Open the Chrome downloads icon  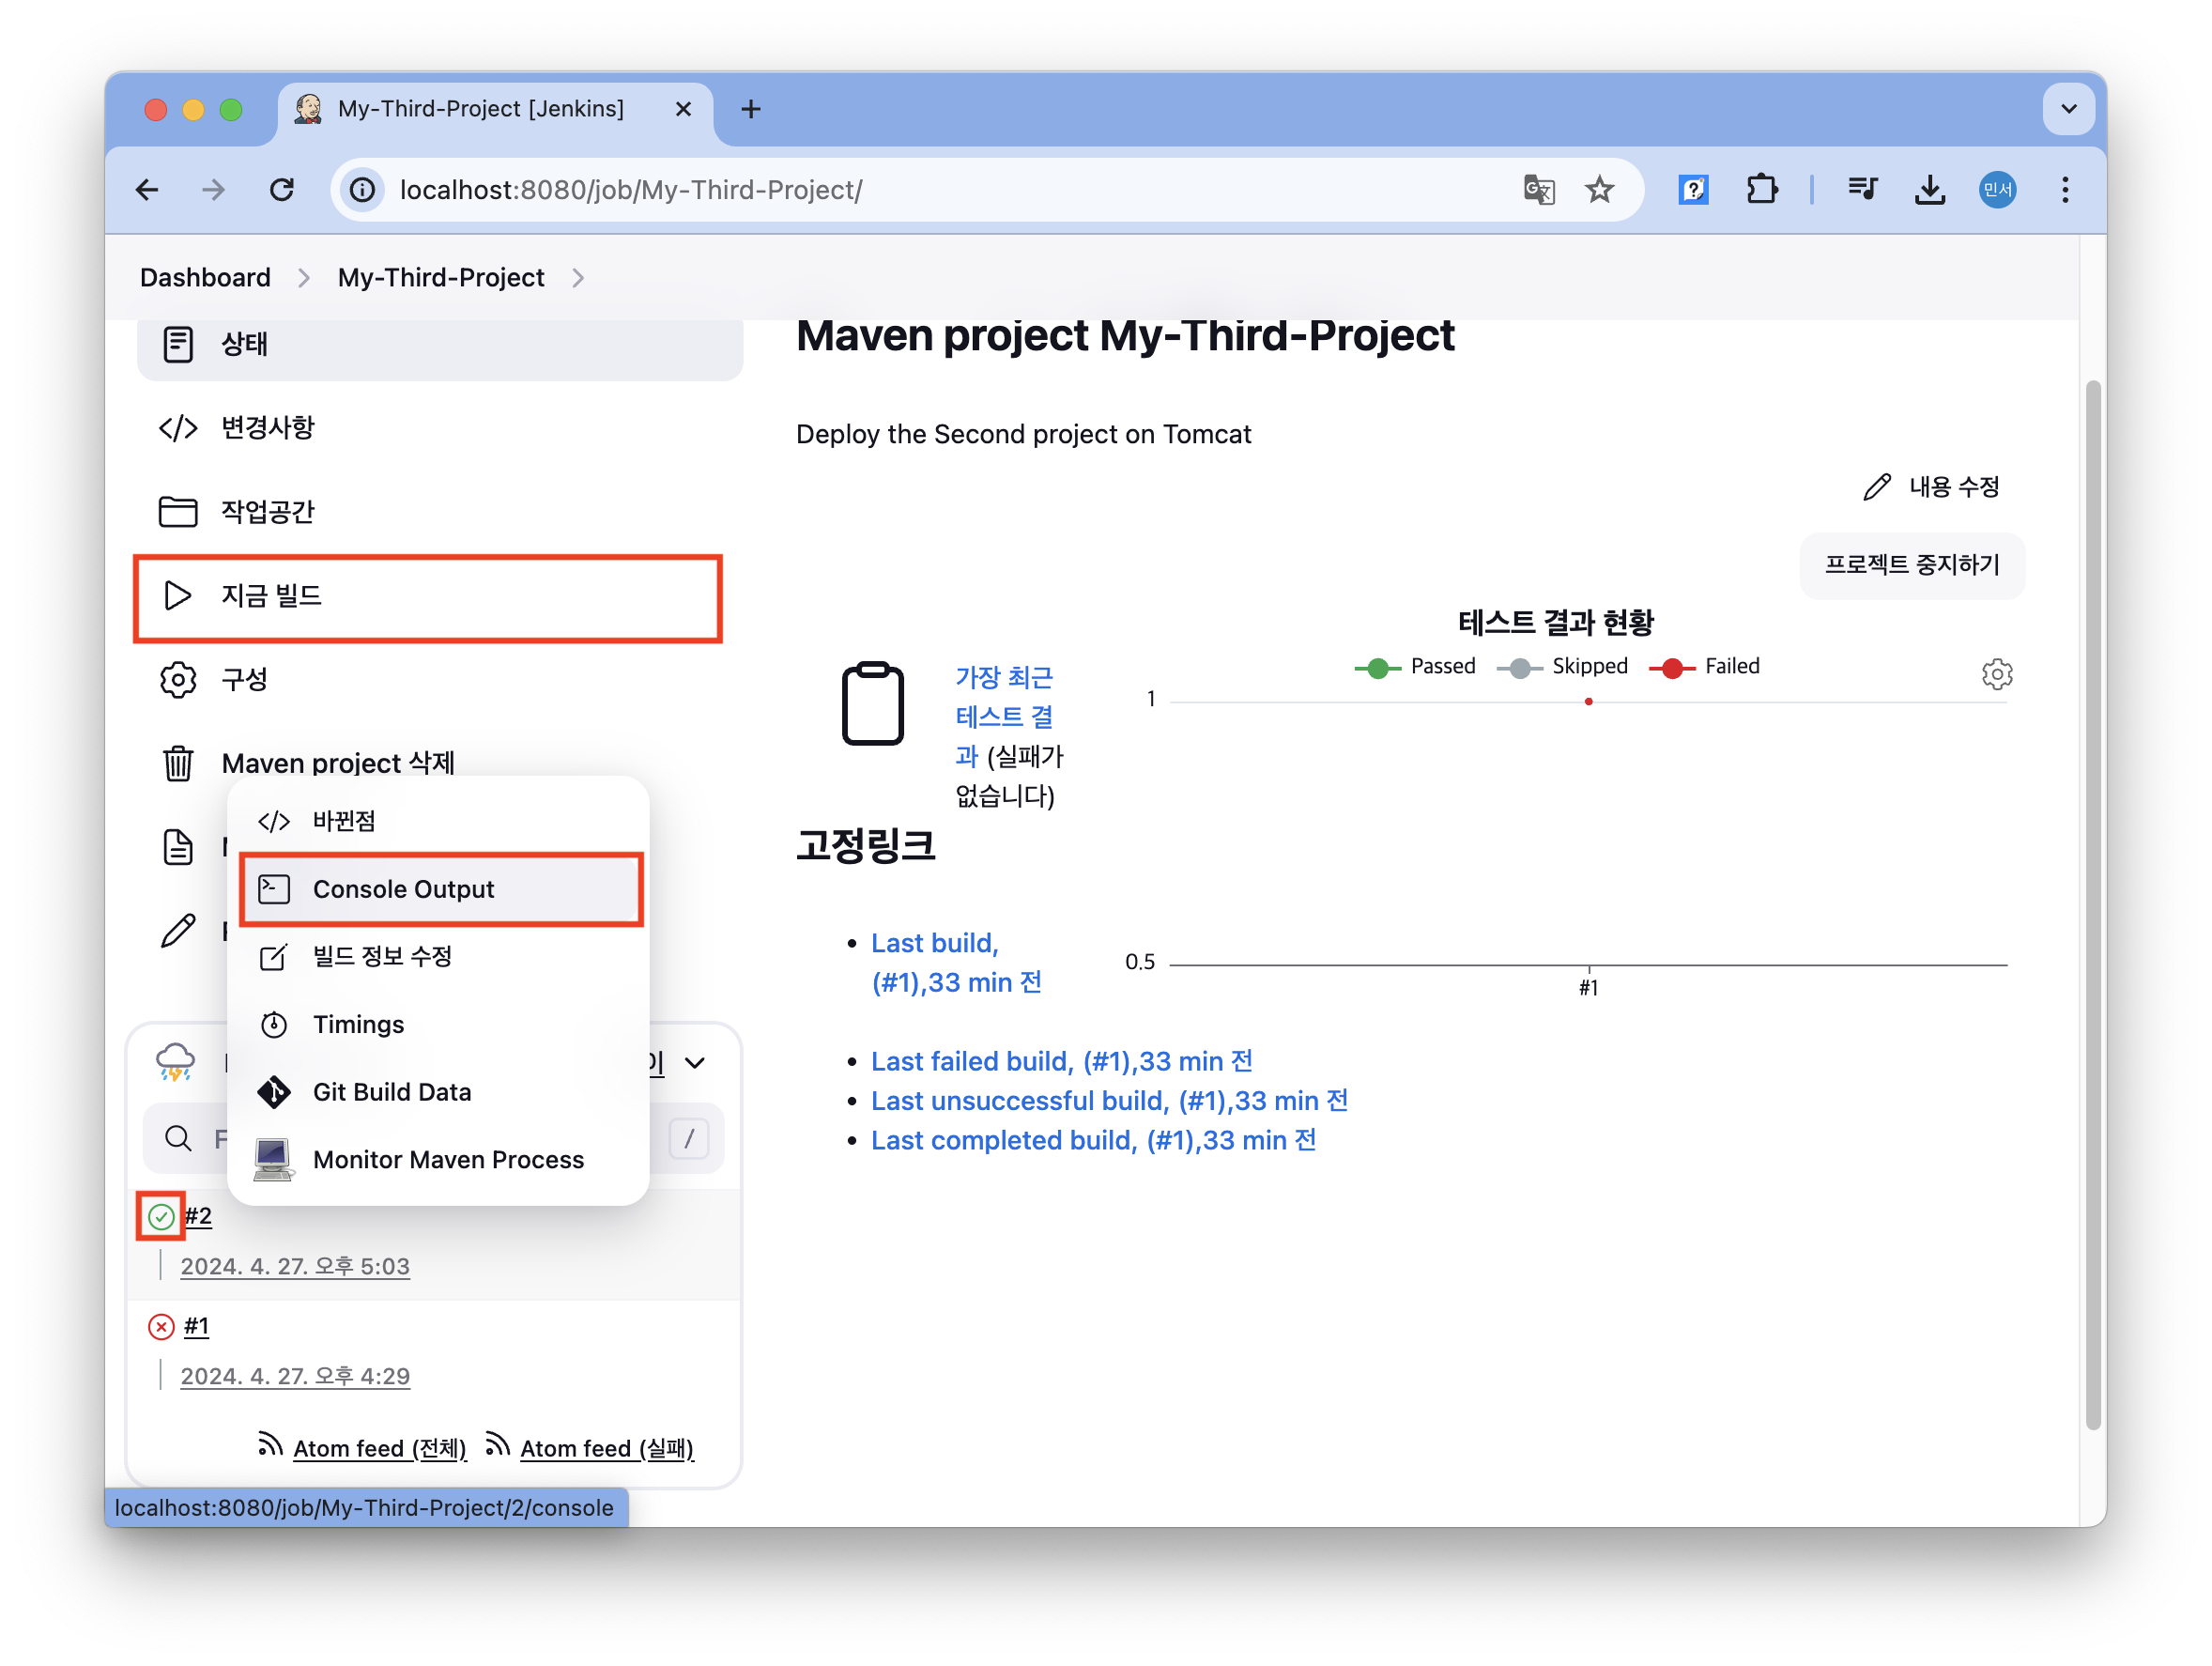tap(1929, 189)
